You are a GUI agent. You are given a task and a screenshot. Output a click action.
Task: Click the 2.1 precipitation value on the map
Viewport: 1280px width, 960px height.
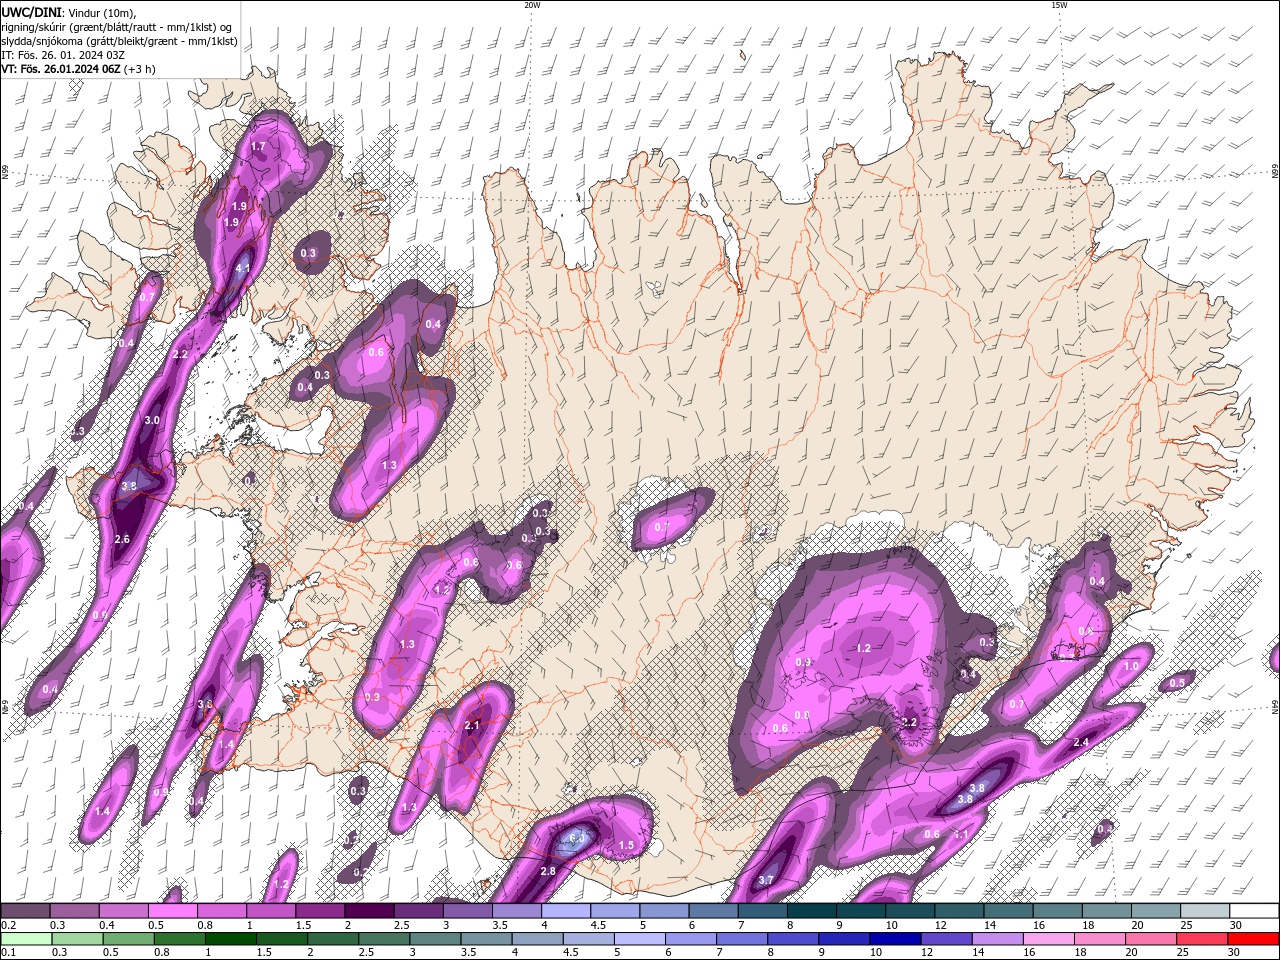[x=473, y=726]
